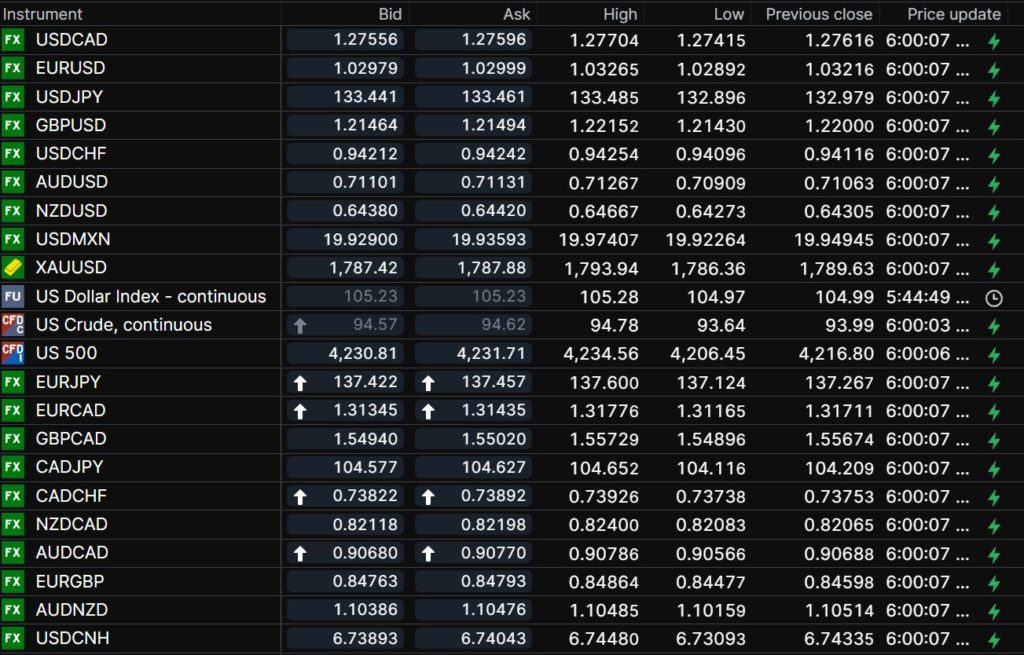The image size is (1024, 655).
Task: Click the clock icon in US Dollar Index row
Action: pyautogui.click(x=993, y=297)
